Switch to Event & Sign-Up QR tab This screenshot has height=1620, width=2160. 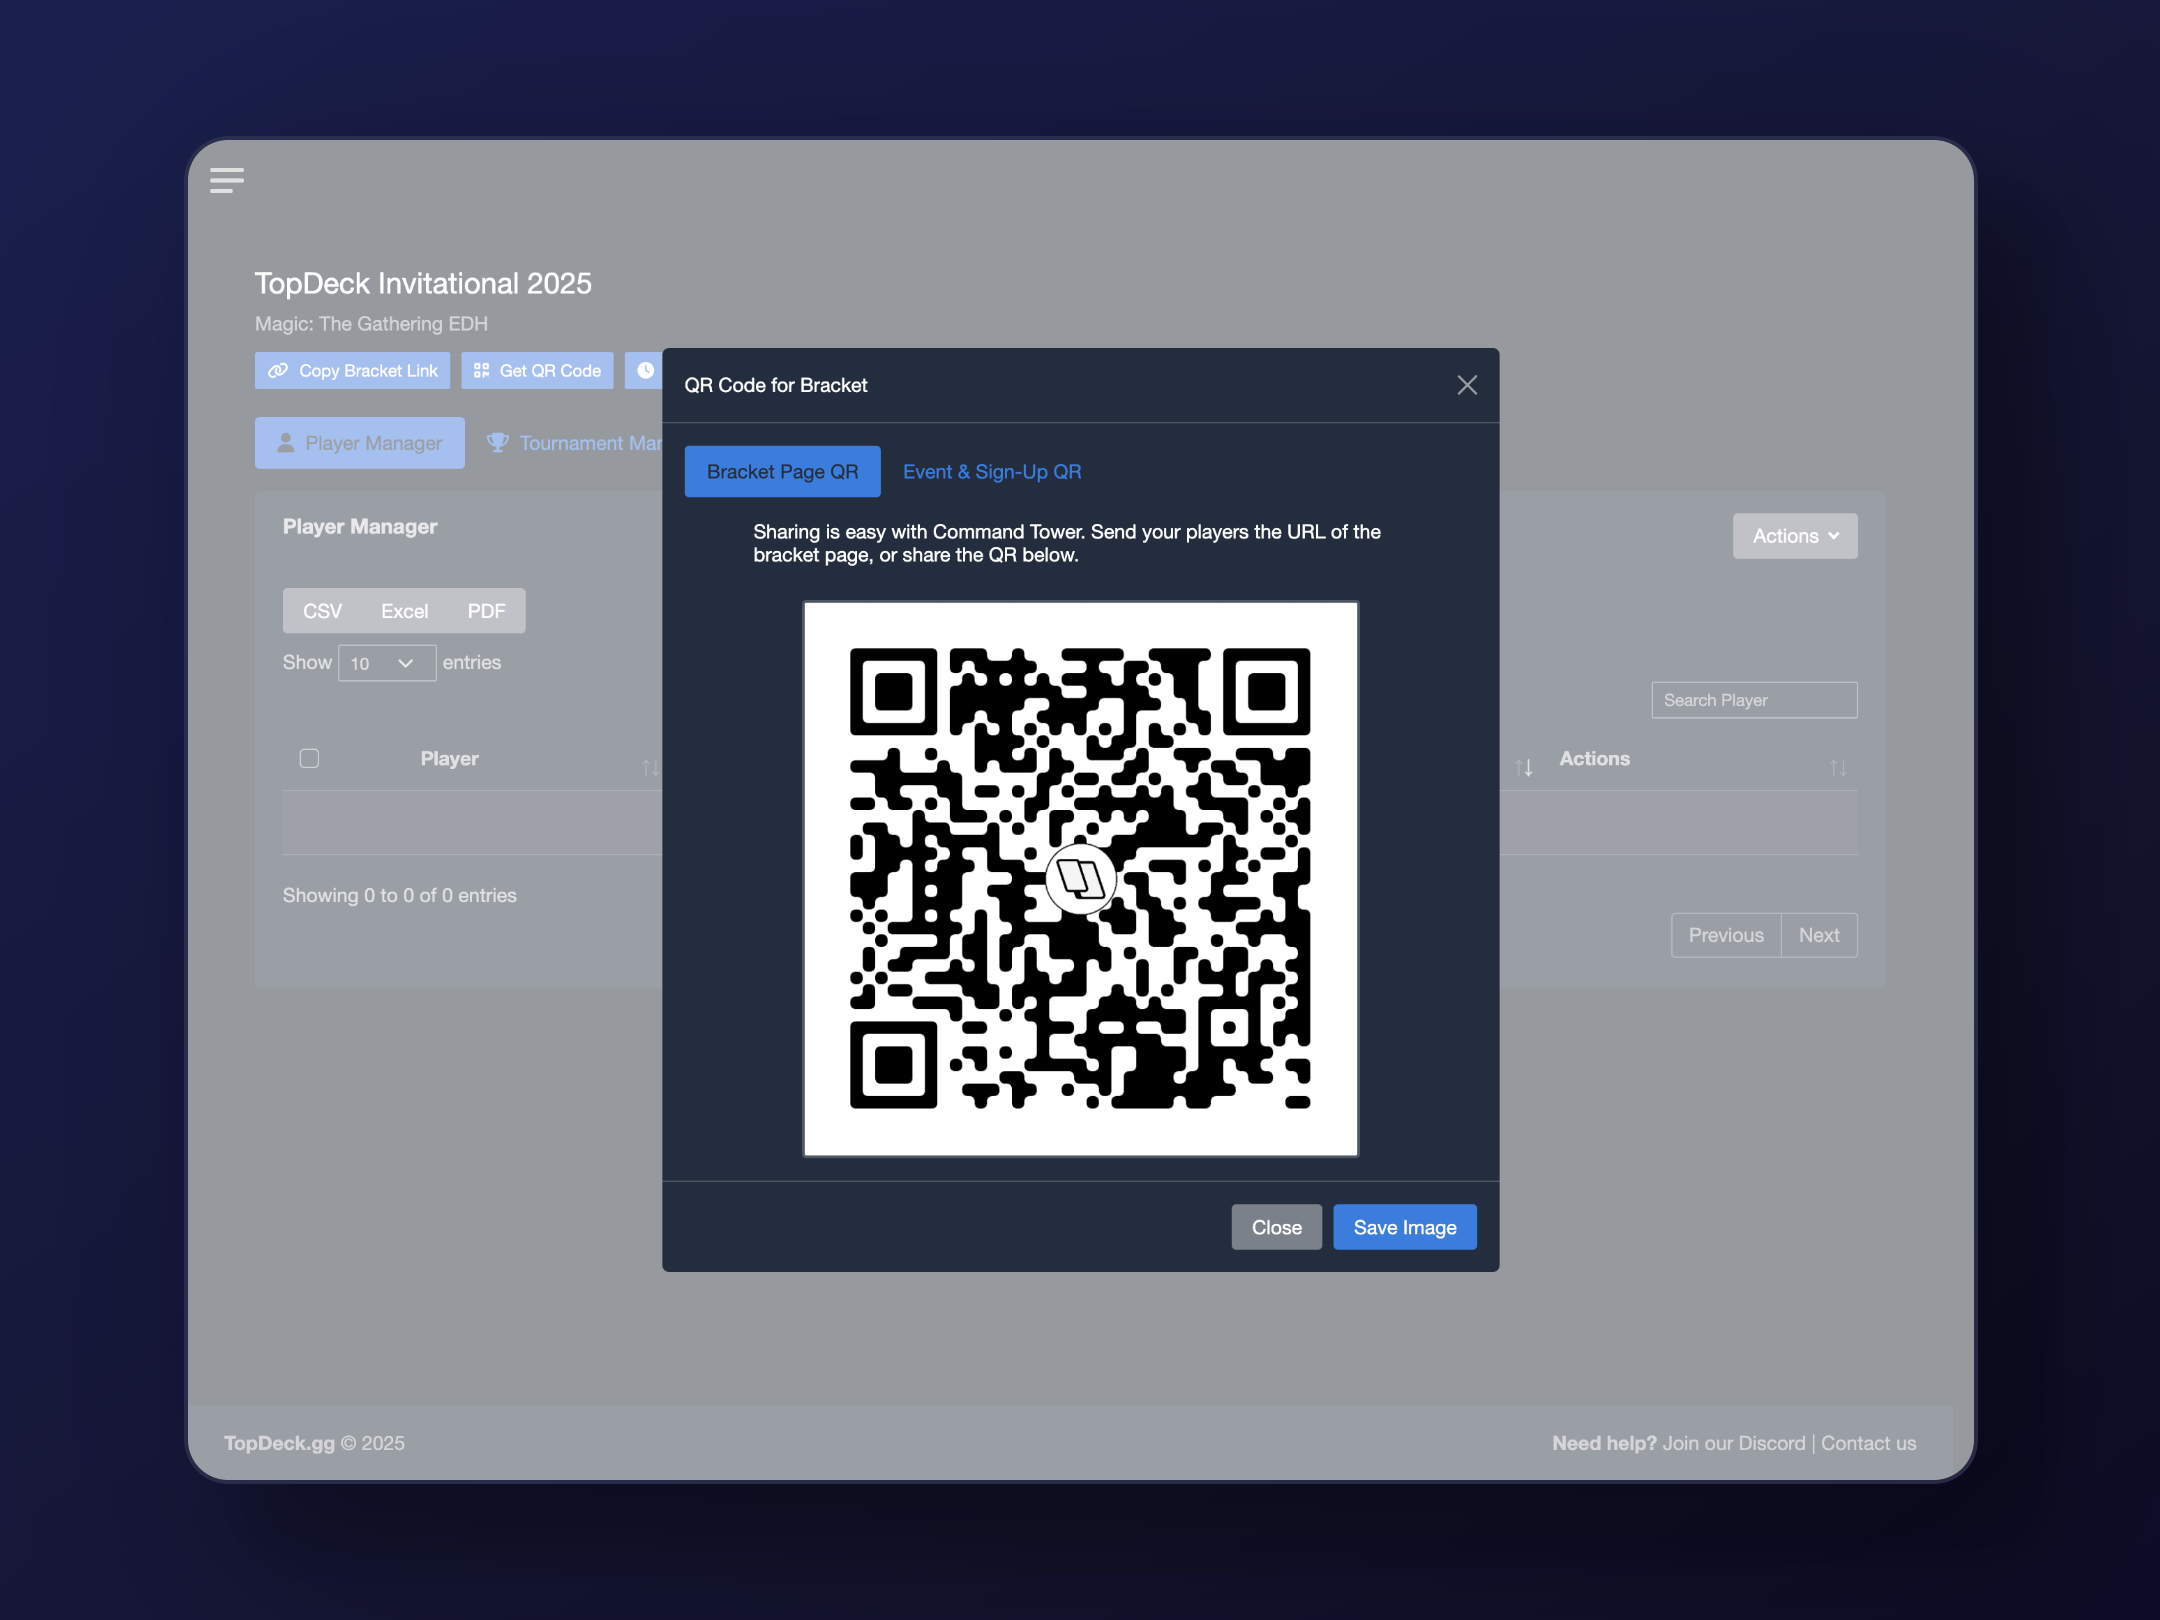click(991, 472)
